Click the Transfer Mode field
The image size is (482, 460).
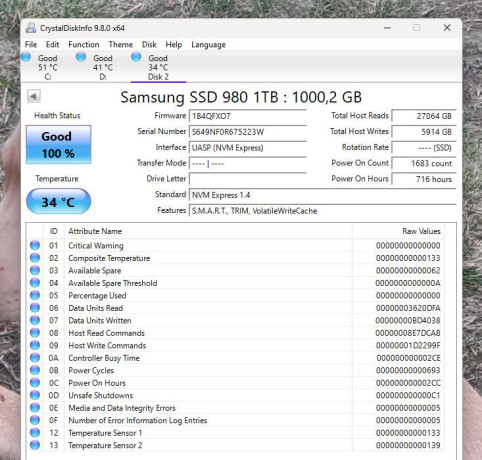coord(248,163)
